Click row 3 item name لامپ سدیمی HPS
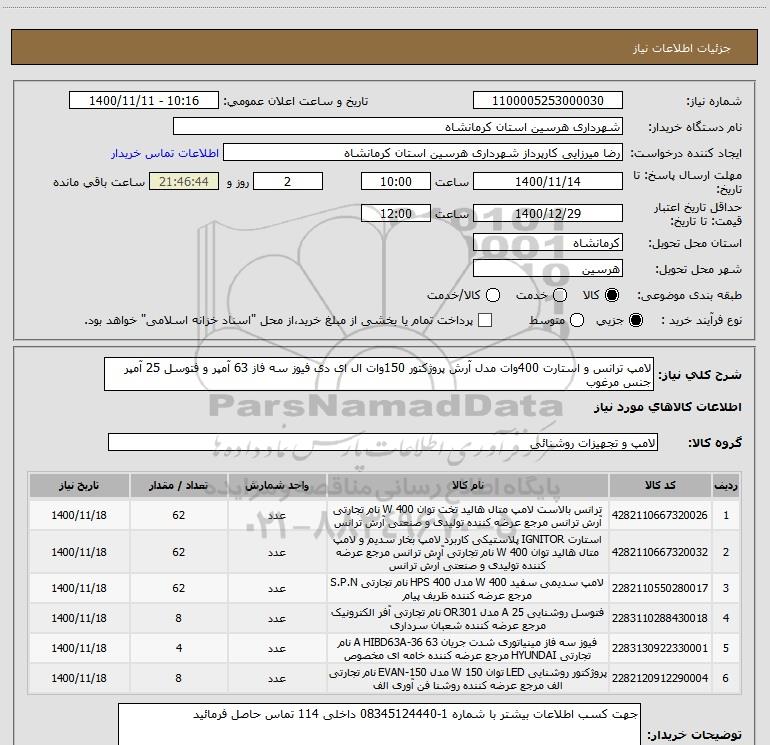This screenshot has height=745, width=770. [x=468, y=589]
